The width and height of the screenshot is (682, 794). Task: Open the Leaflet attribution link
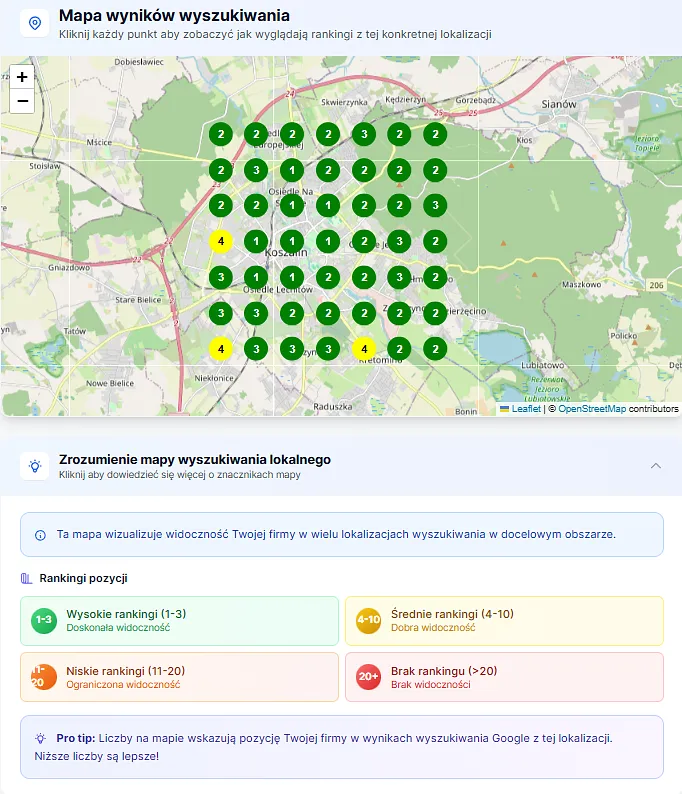[x=526, y=409]
